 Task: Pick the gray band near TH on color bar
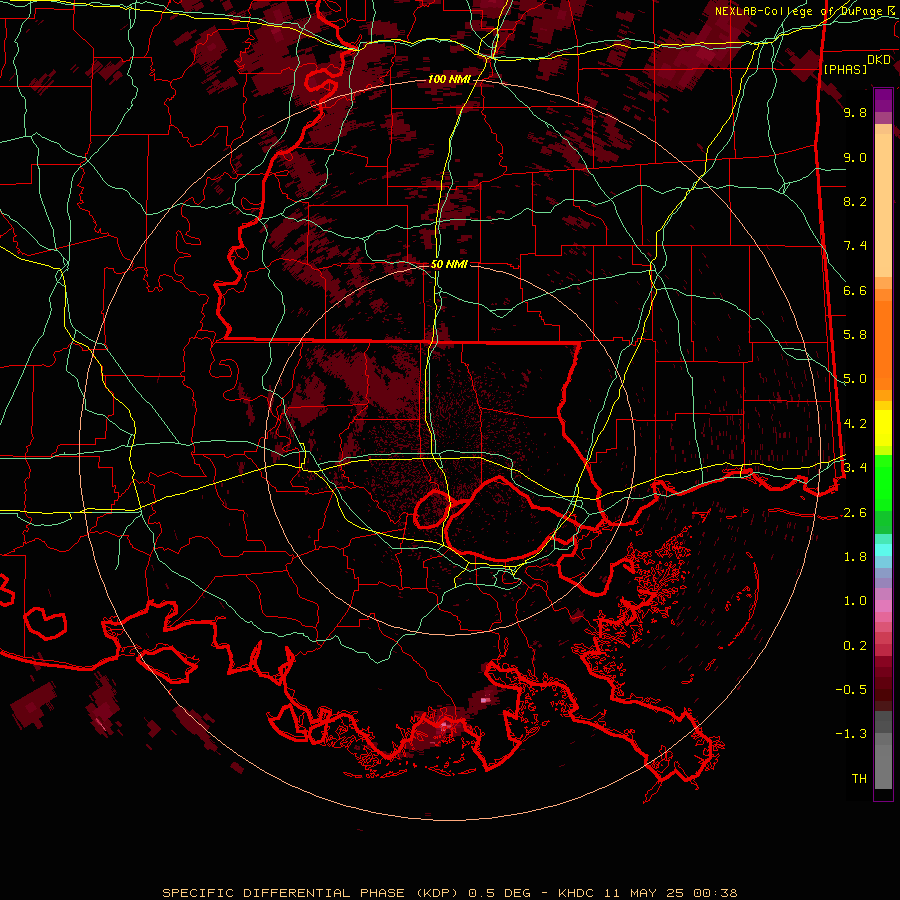click(x=883, y=769)
